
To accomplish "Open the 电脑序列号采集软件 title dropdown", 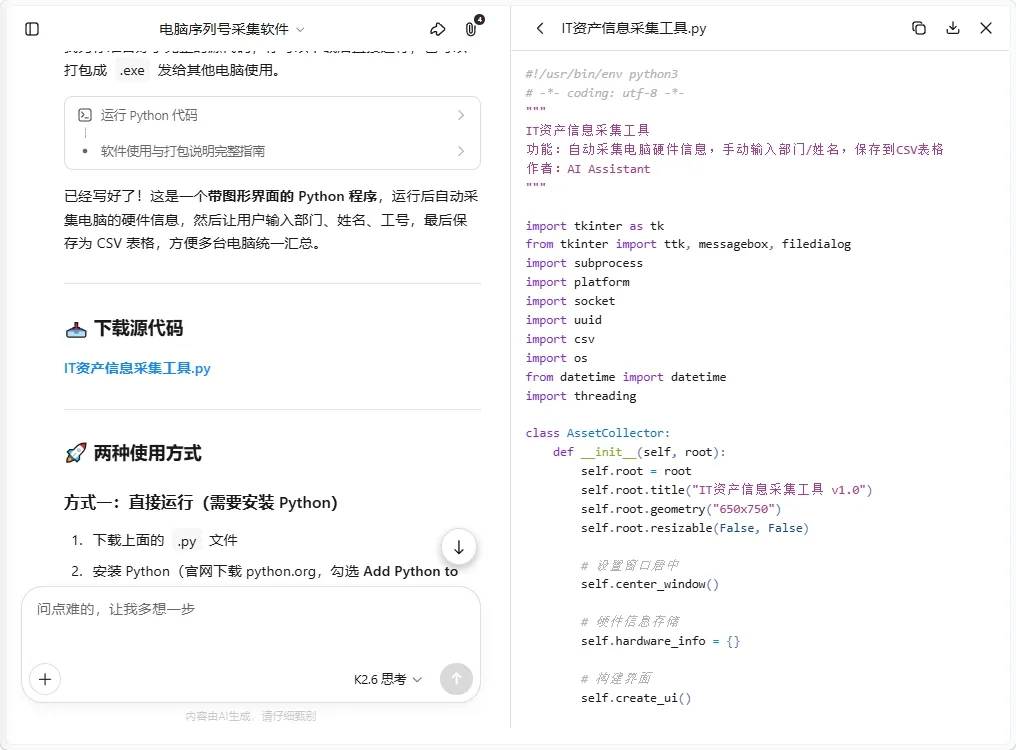I will (231, 29).
